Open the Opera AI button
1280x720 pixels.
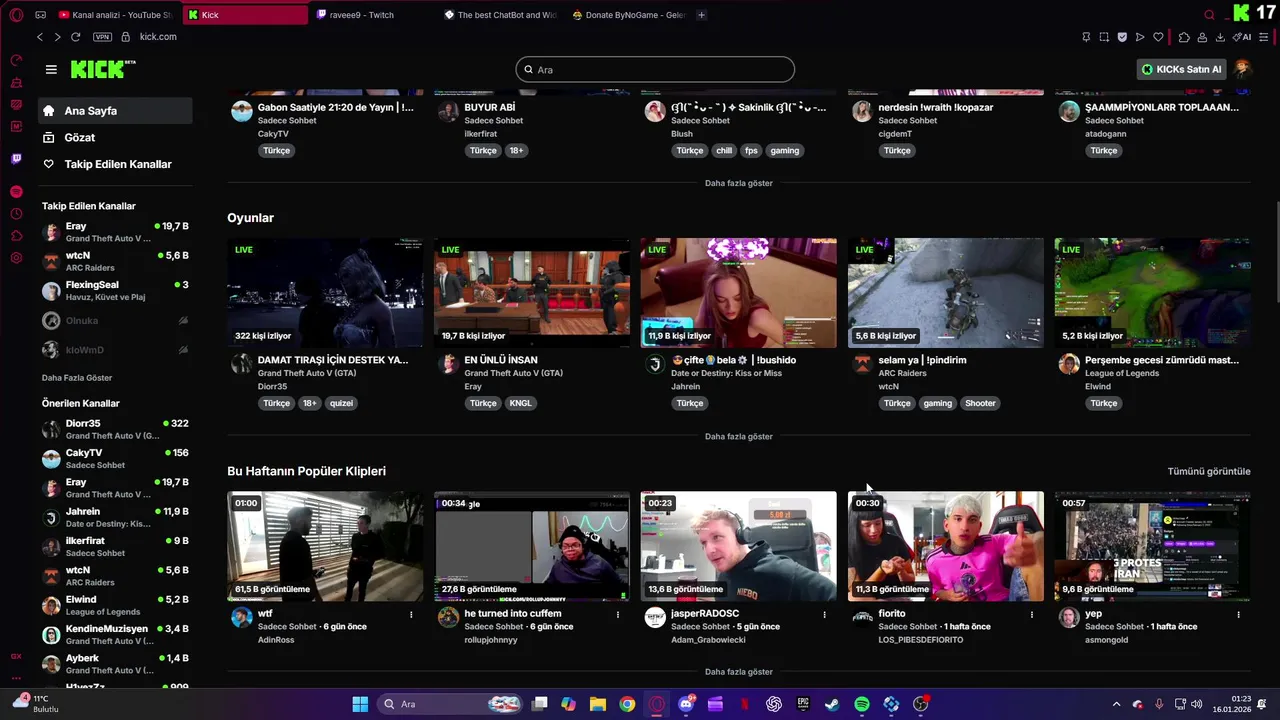pos(1243,37)
